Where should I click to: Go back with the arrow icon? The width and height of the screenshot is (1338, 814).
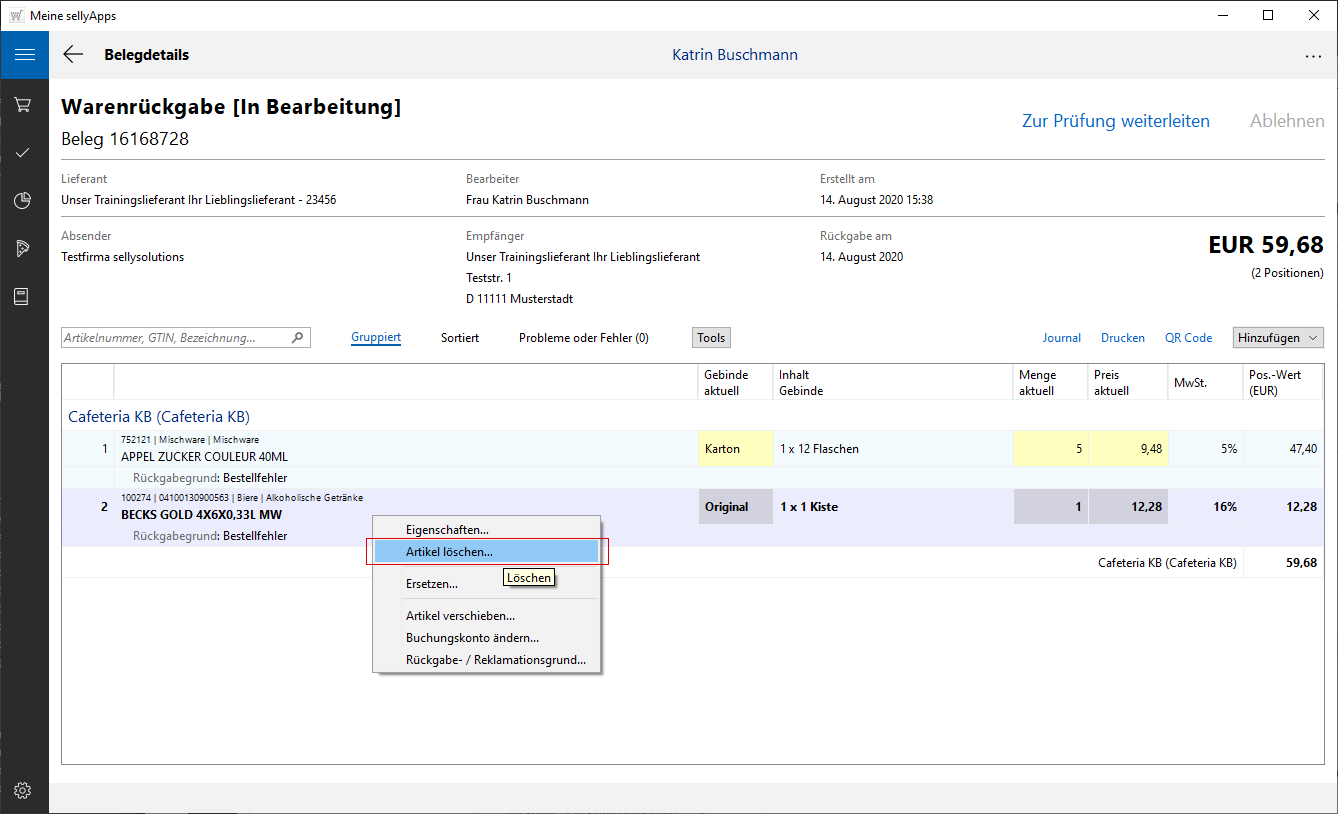73,55
